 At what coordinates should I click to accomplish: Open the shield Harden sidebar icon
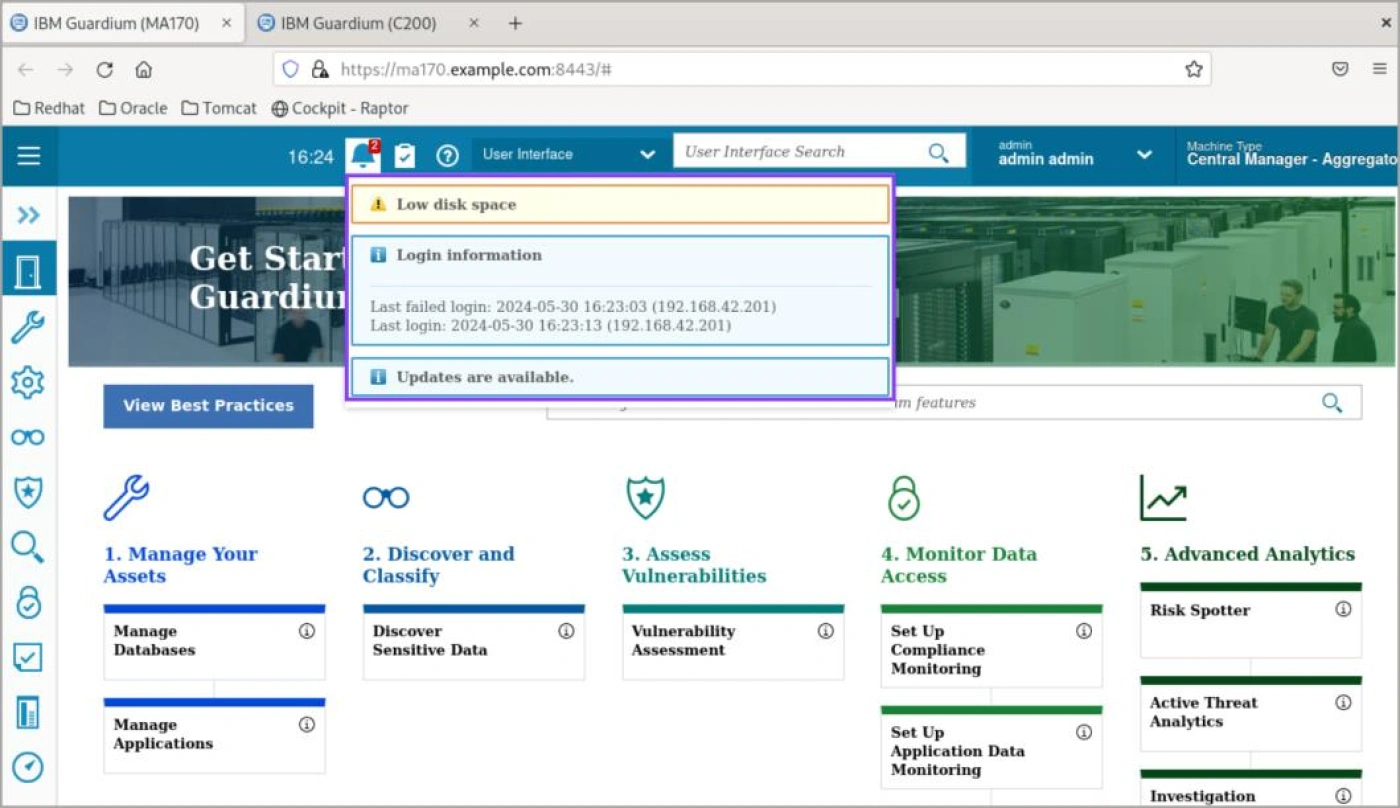coord(28,492)
